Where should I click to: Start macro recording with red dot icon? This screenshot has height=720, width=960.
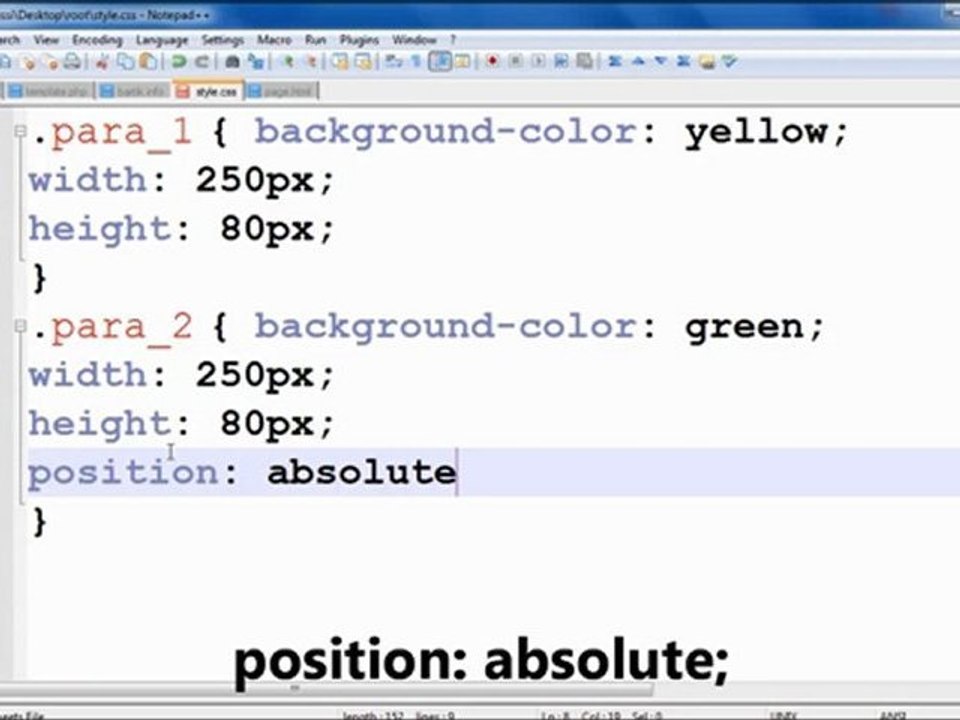pyautogui.click(x=492, y=61)
